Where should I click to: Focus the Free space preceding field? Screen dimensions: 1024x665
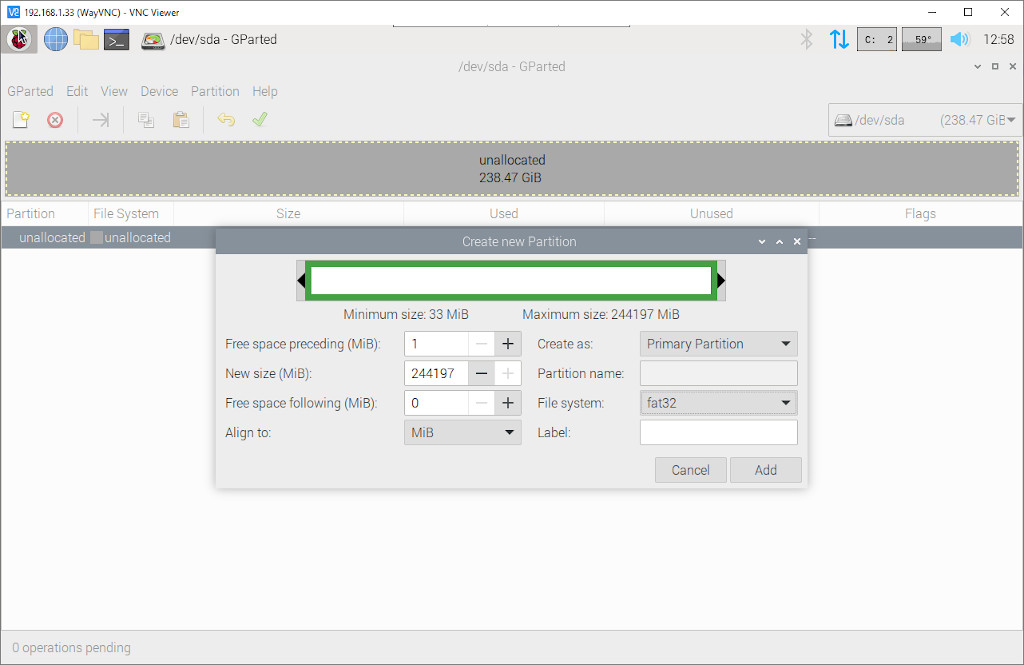coord(436,344)
